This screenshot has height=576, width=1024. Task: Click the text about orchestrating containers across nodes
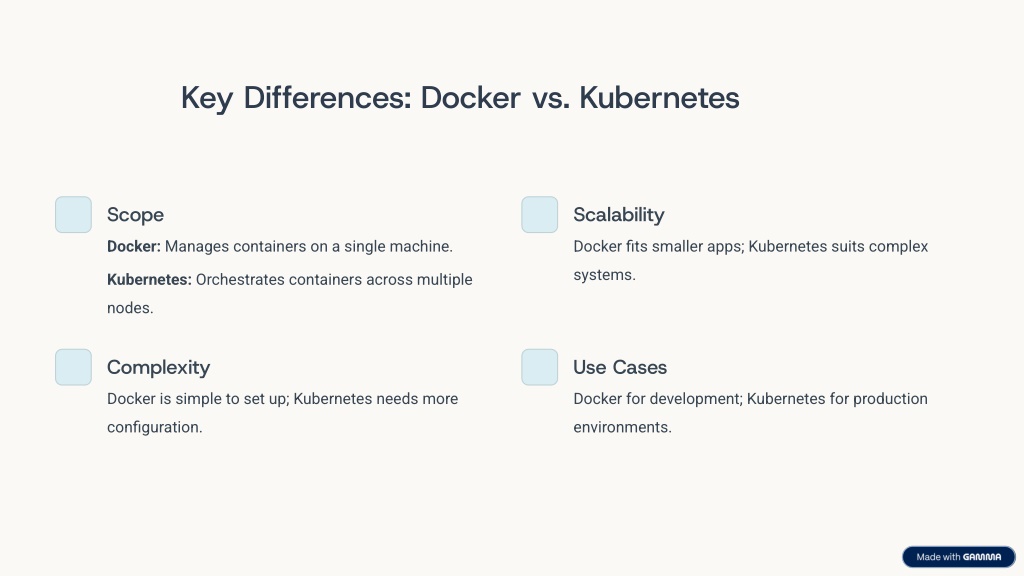[289, 293]
